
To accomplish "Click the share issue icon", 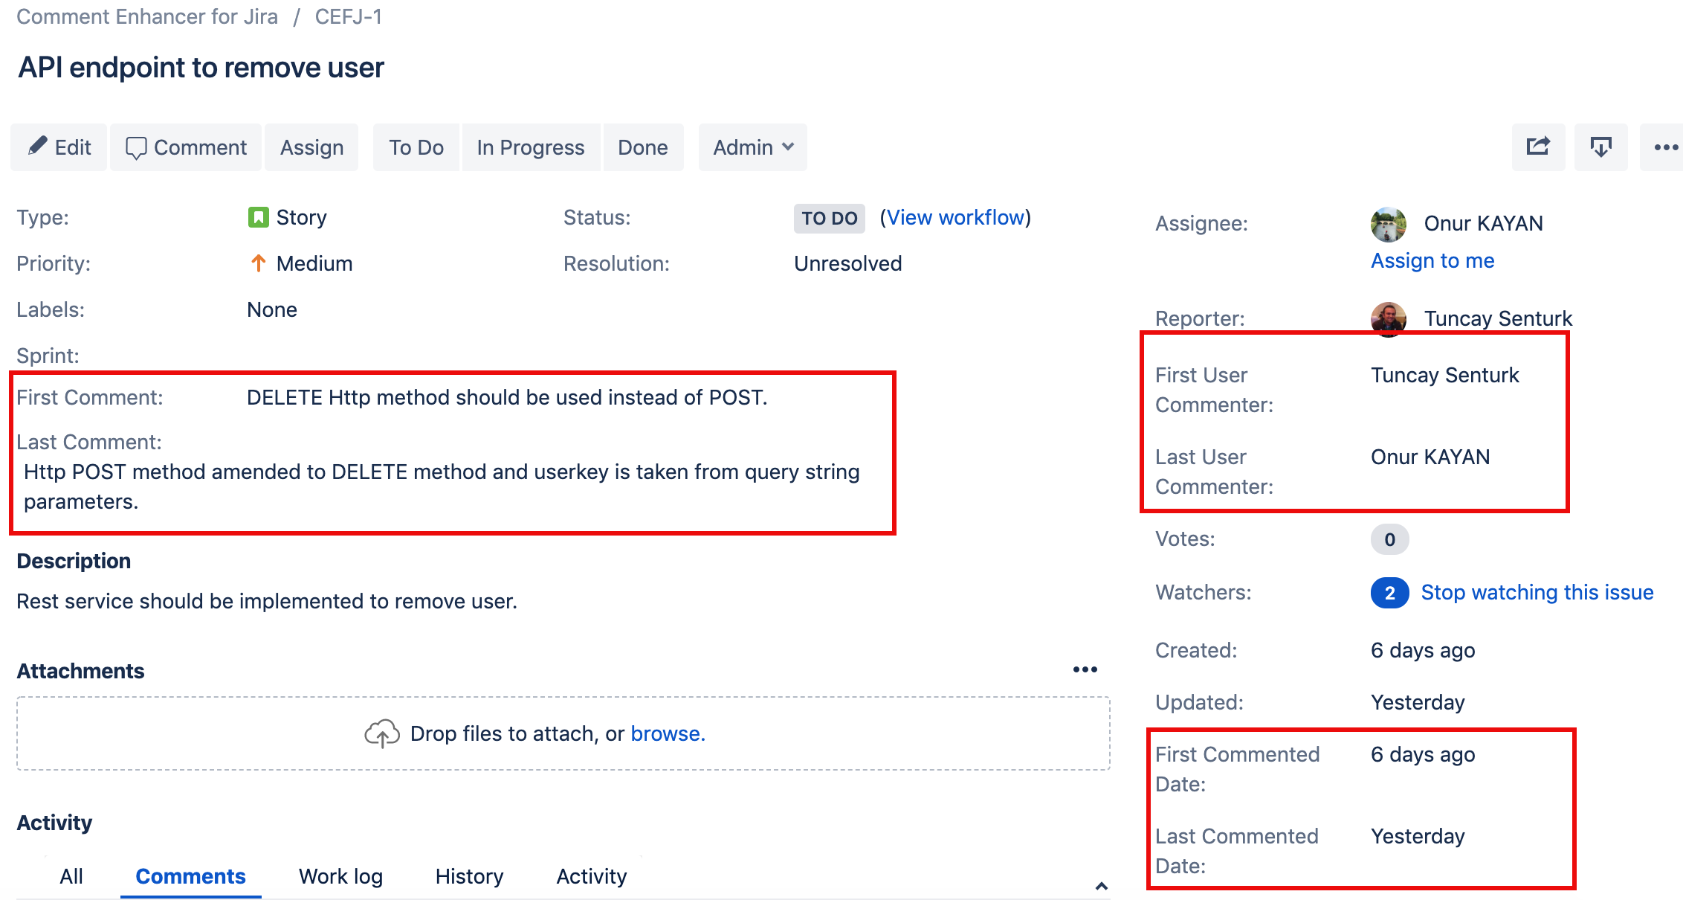I will [1538, 147].
